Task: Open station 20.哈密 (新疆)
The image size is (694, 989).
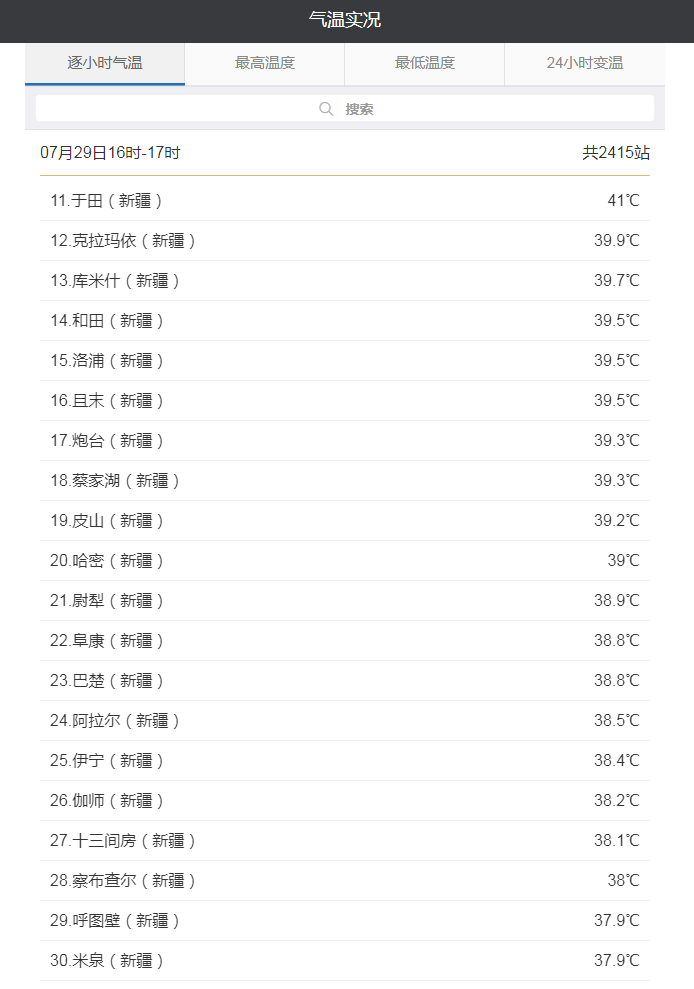Action: pyautogui.click(x=107, y=561)
